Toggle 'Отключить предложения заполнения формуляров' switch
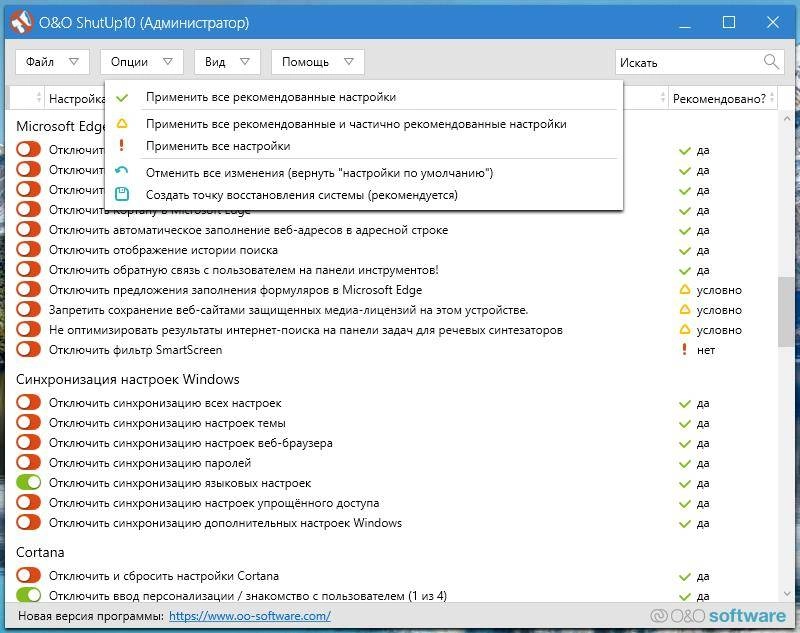Screen dimensions: 800x633 [28, 289]
